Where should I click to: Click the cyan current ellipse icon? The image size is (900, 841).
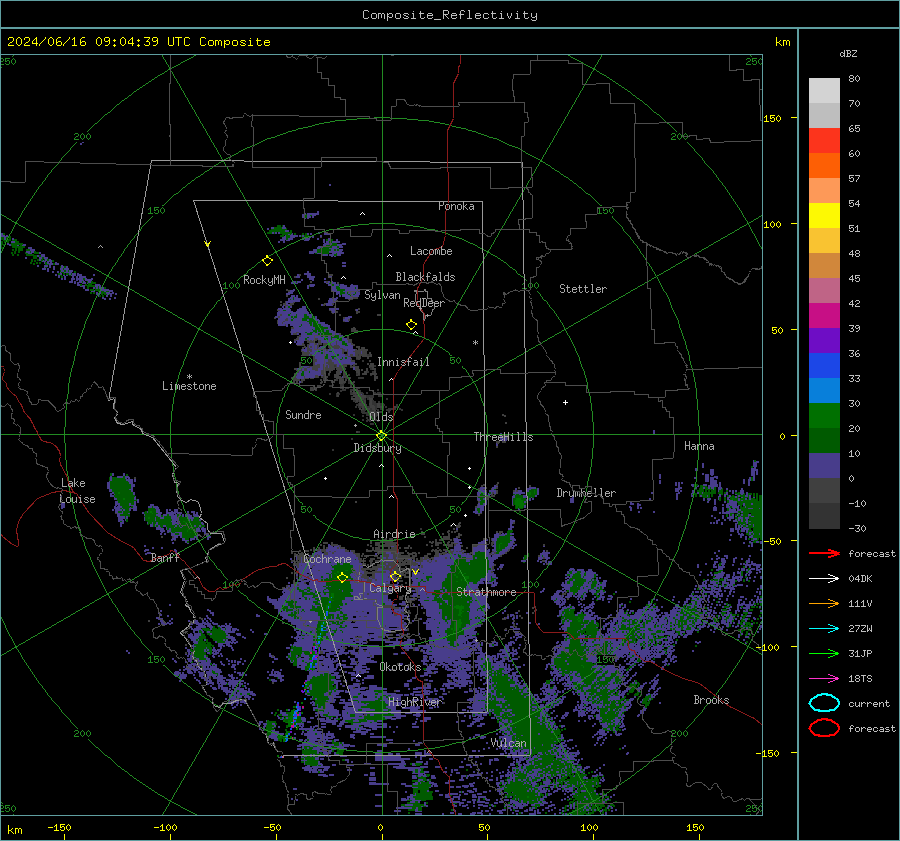pos(824,703)
